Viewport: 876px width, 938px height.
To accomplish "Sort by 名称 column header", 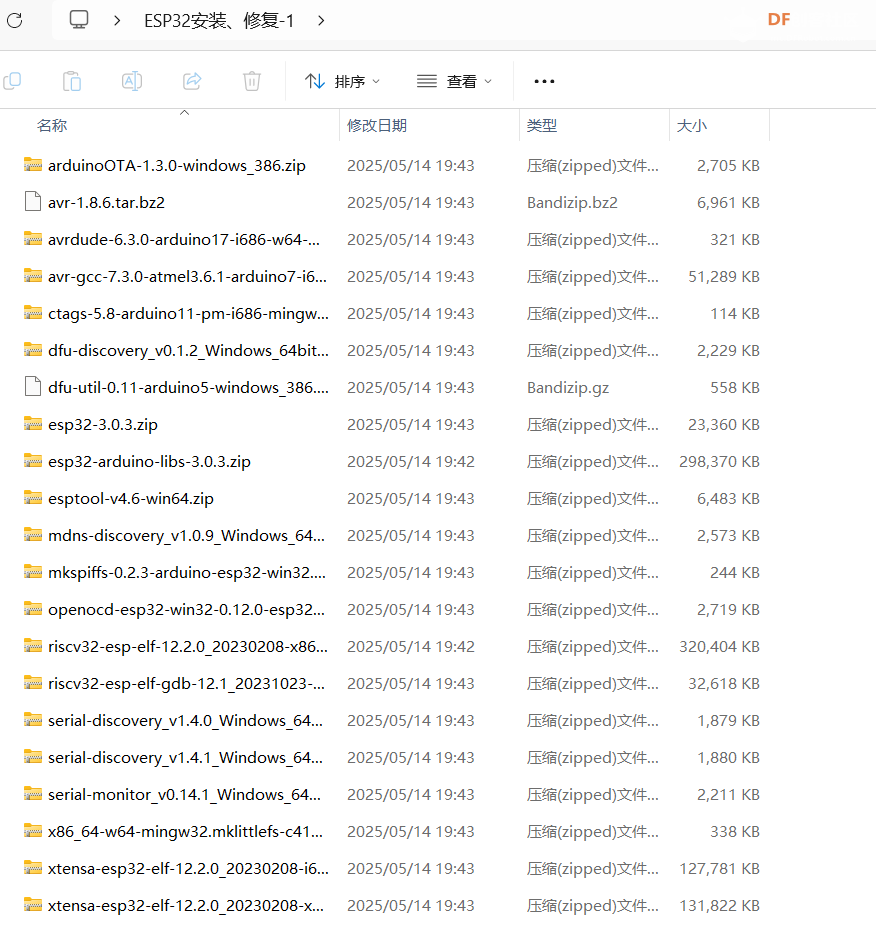I will (51, 126).
